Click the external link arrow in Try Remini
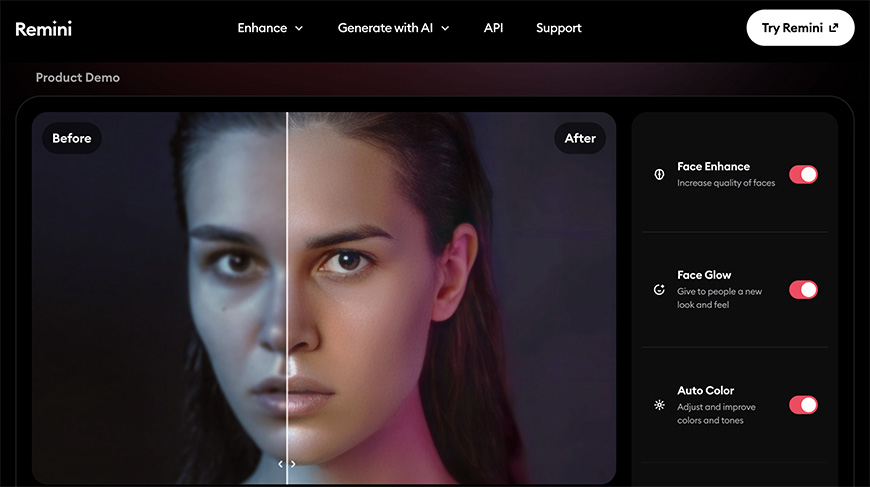The image size is (870, 487). pyautogui.click(x=834, y=28)
